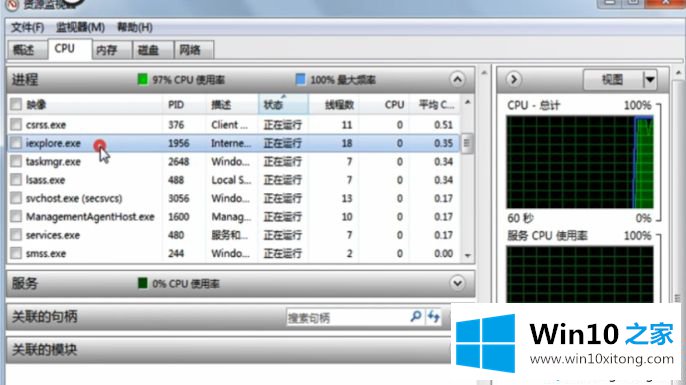Viewport: 686px width, 385px height.
Task: Select the csrss.exe process name
Action: click(46, 125)
